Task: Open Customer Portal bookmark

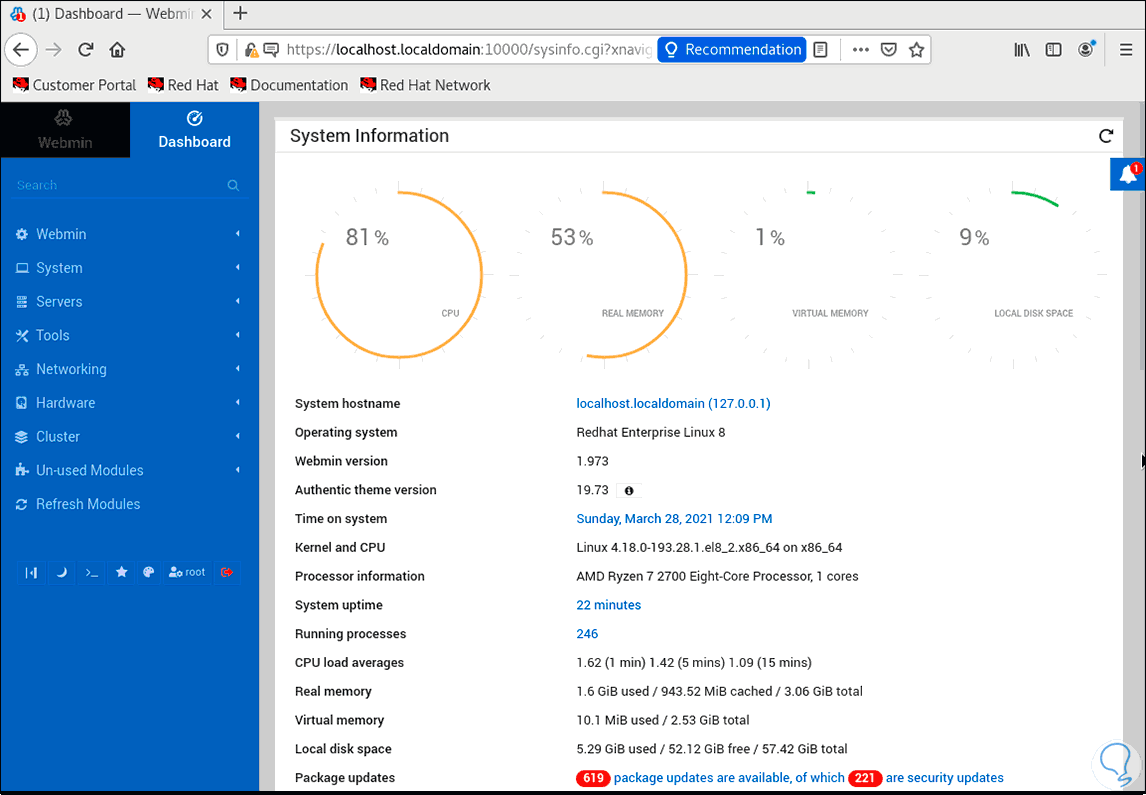Action: pos(75,85)
